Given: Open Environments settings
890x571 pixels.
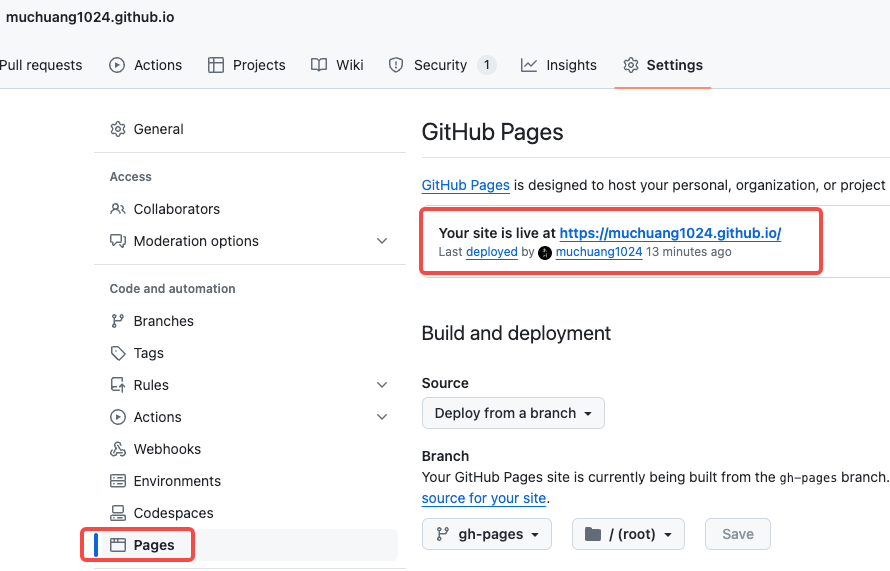Looking at the screenshot, I should 250,481.
